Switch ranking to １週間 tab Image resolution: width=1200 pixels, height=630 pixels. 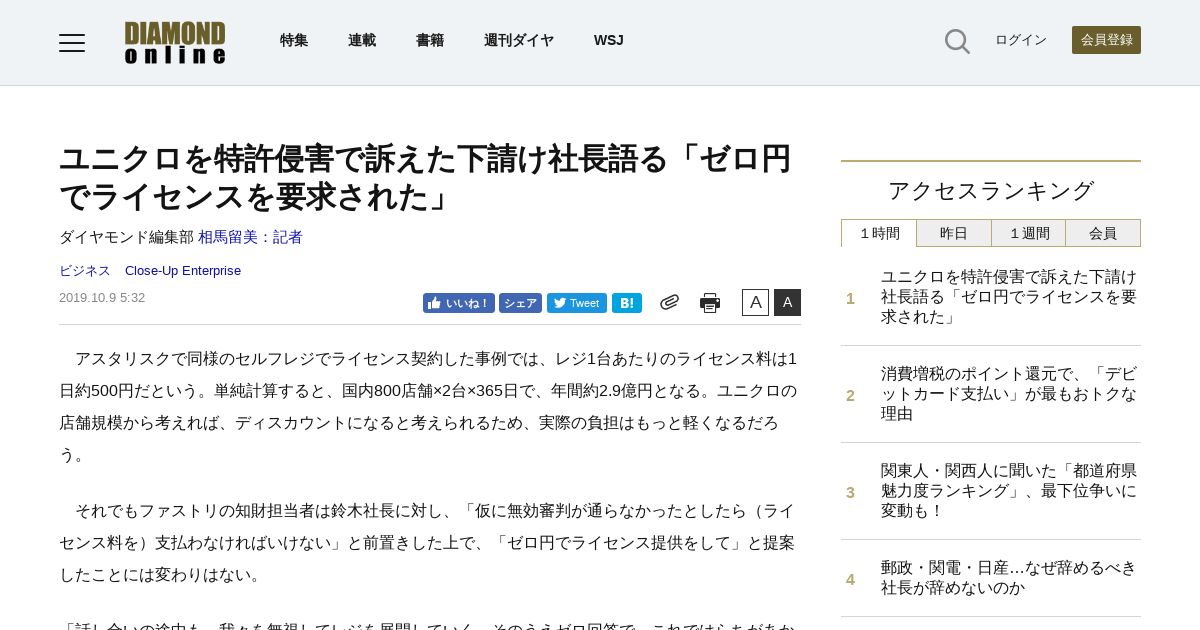click(x=1029, y=233)
